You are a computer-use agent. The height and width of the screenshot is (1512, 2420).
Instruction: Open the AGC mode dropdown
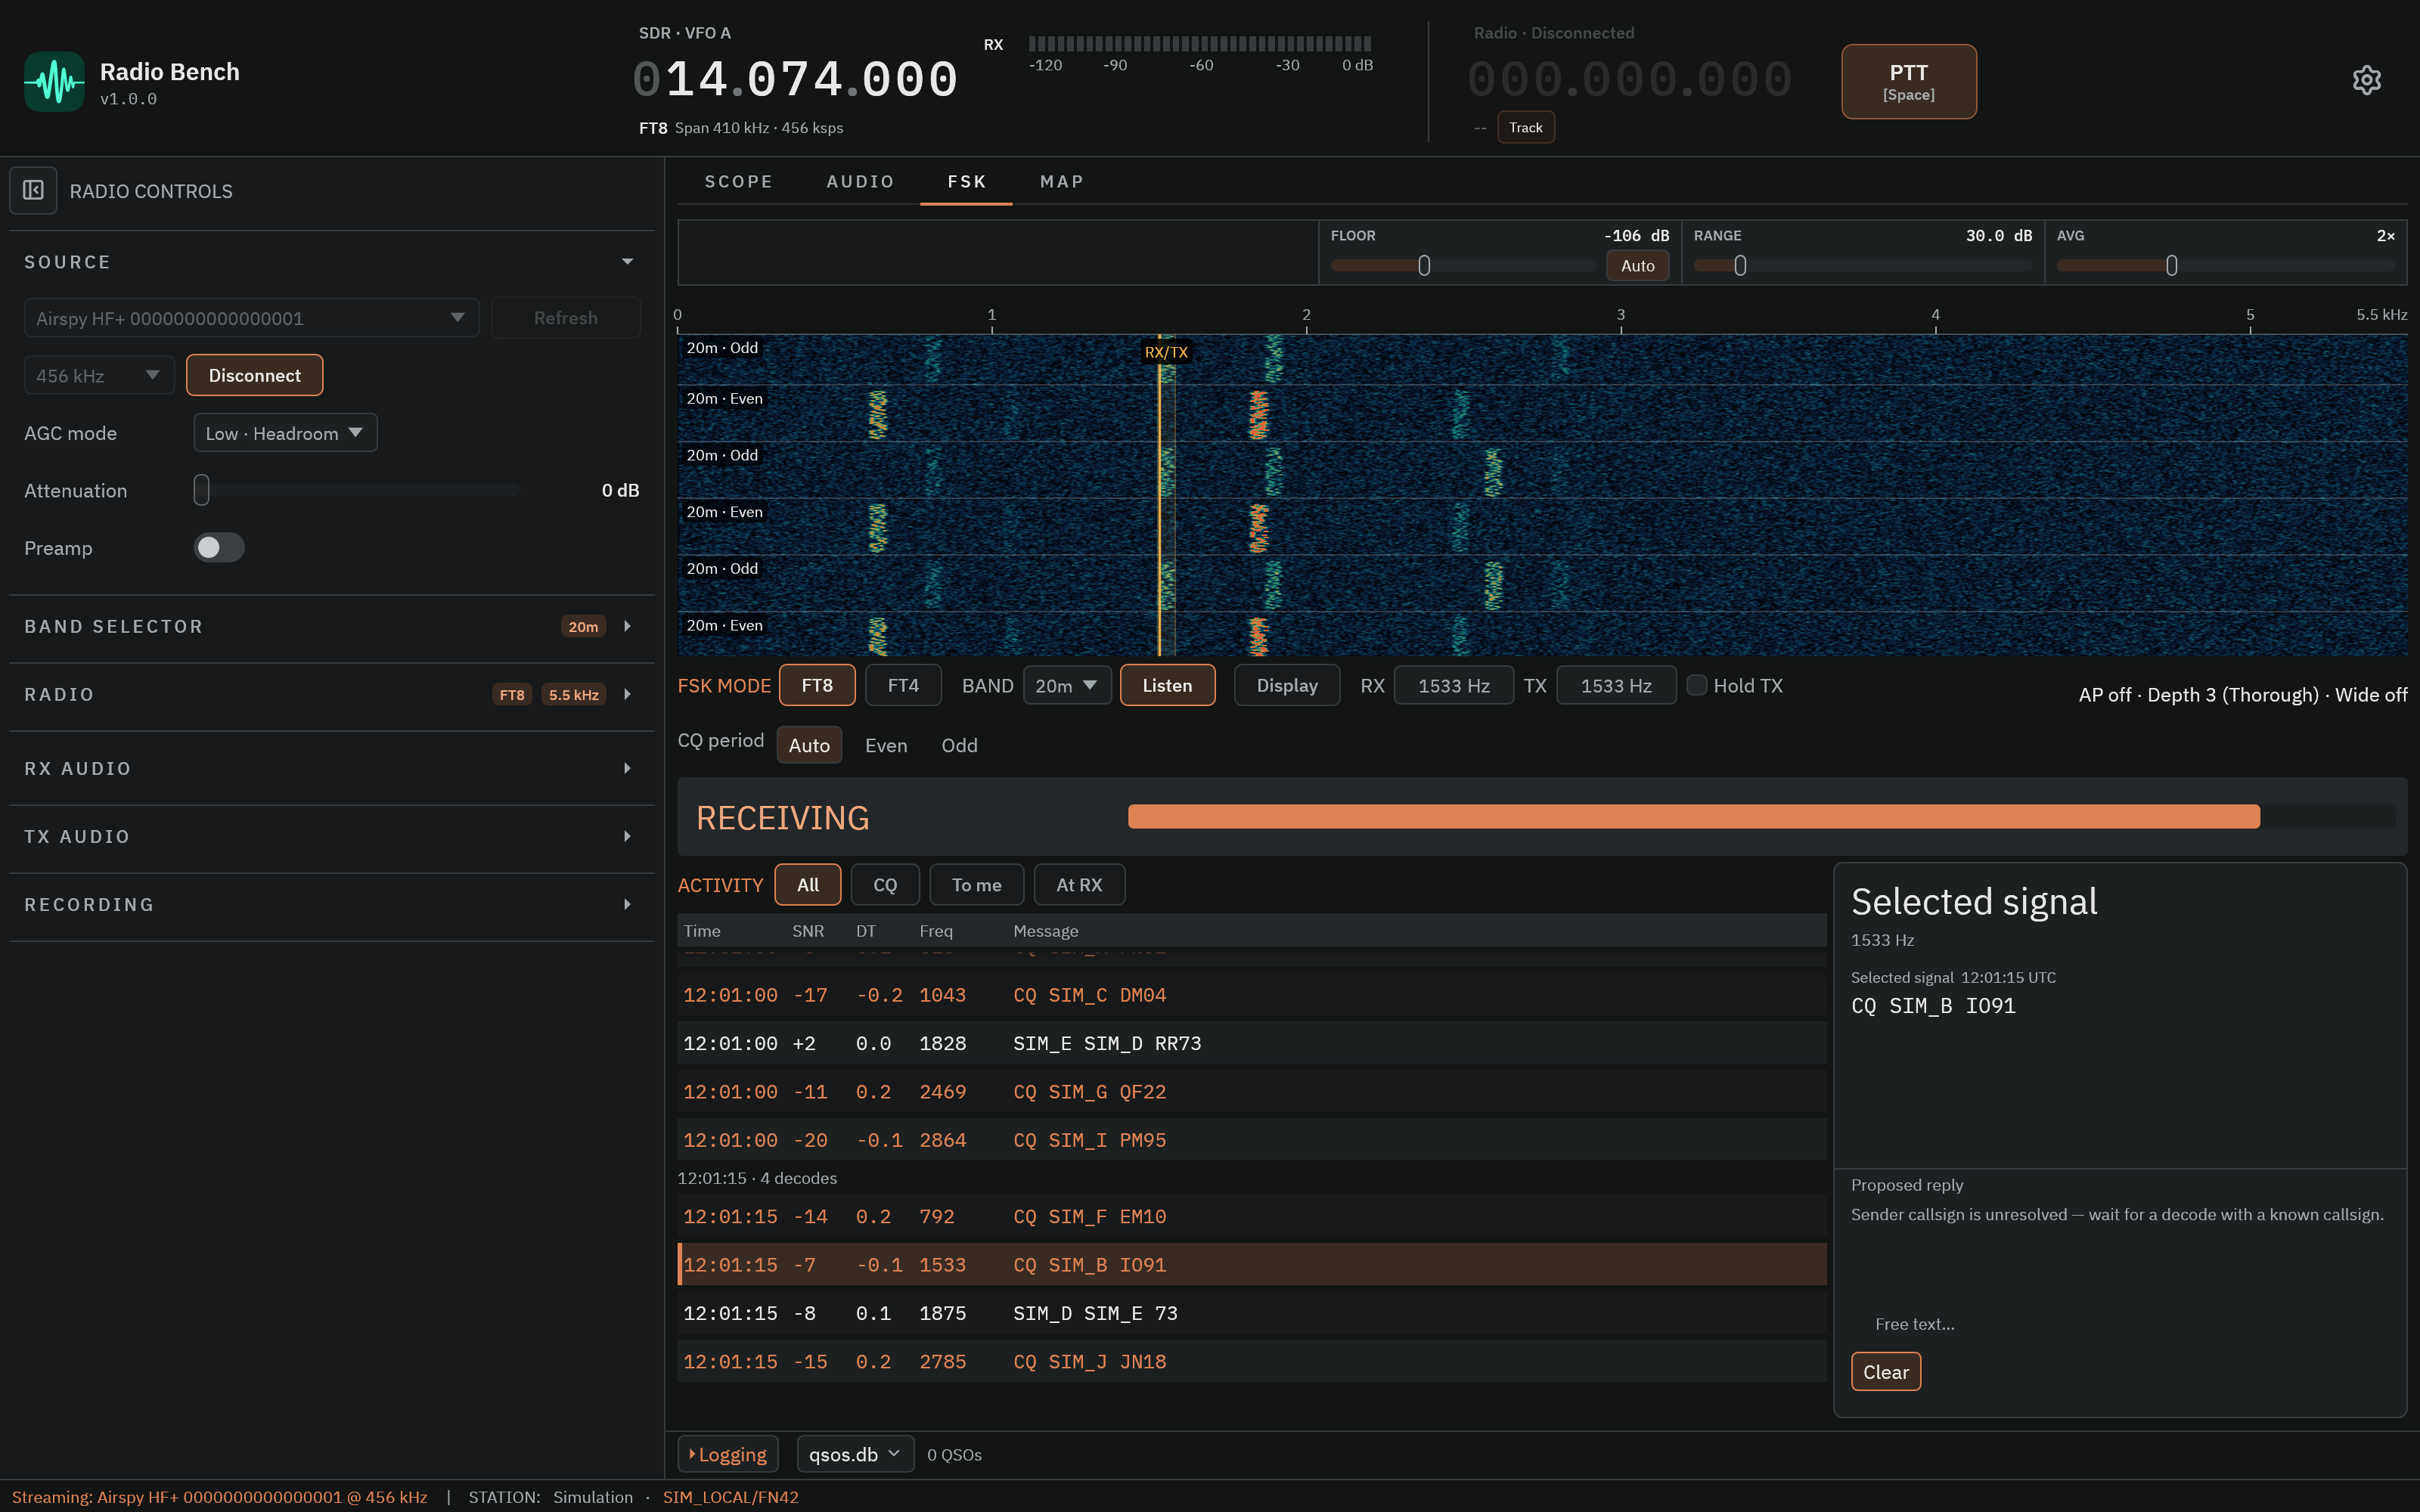pyautogui.click(x=285, y=433)
